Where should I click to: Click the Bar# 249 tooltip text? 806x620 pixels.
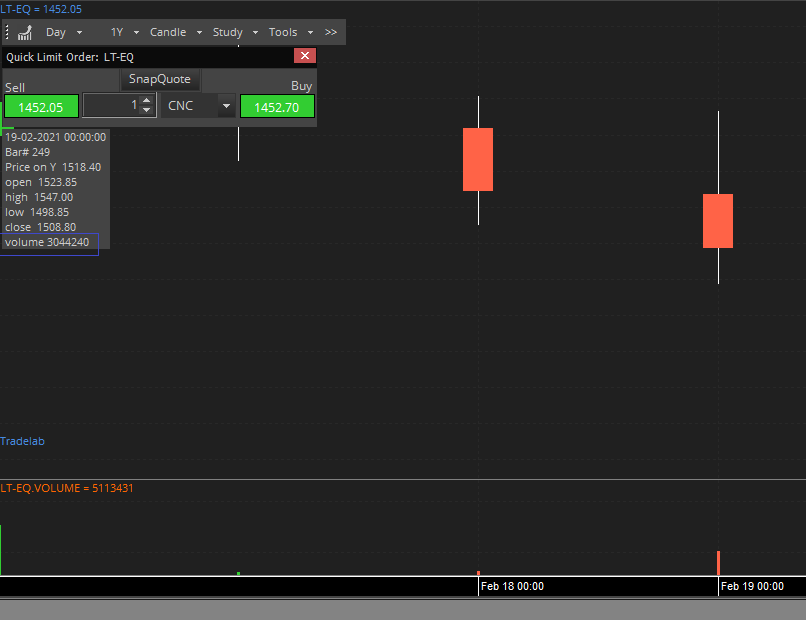pyautogui.click(x=27, y=152)
